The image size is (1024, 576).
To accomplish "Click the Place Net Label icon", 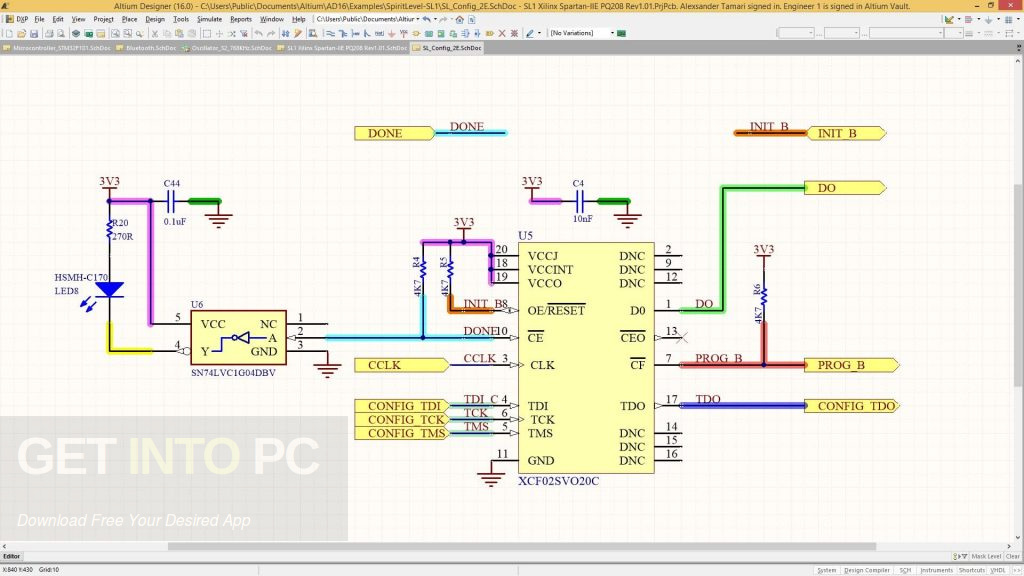I will pos(379,33).
